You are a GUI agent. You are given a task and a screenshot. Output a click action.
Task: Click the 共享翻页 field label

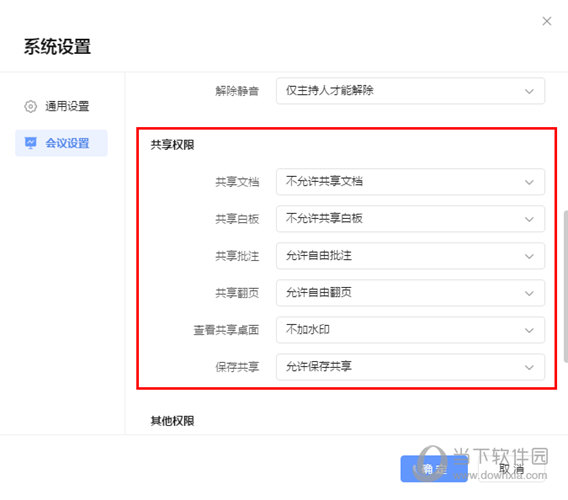(237, 293)
